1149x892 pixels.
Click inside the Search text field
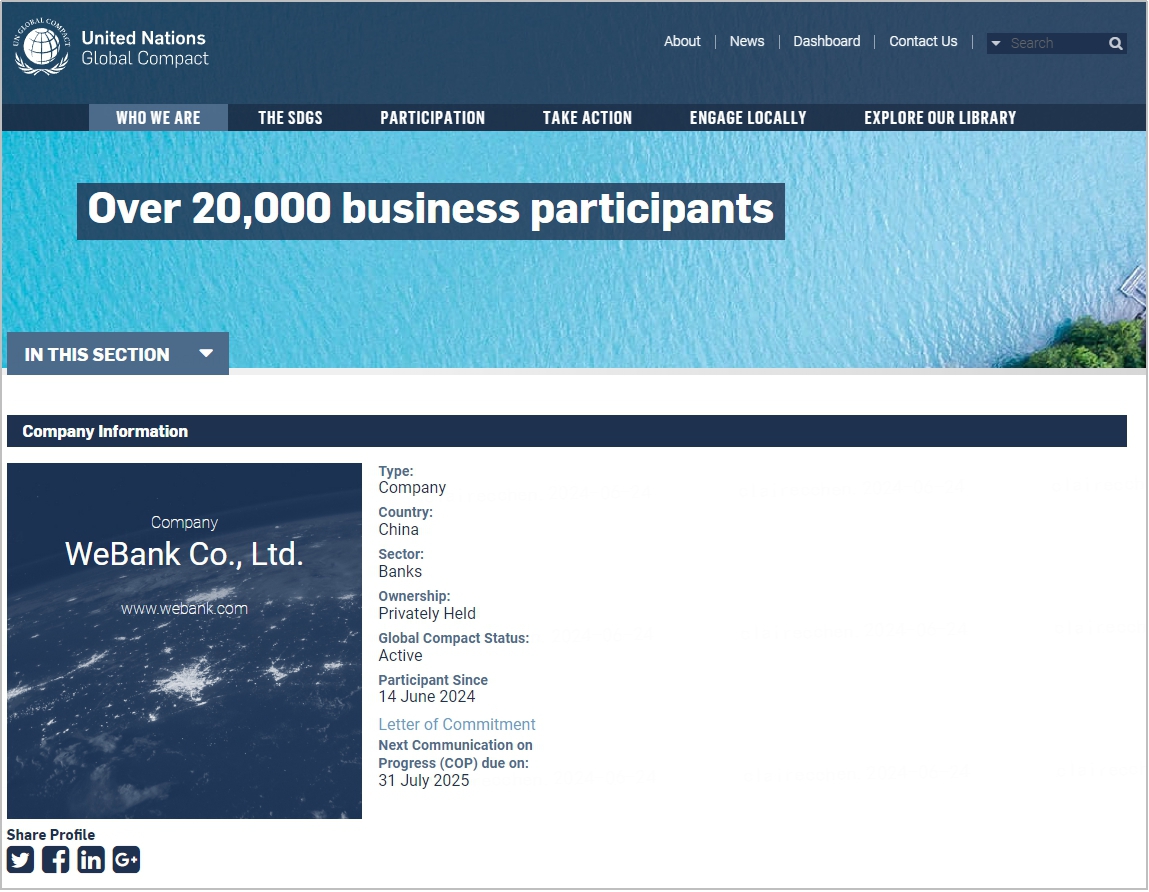(1055, 43)
